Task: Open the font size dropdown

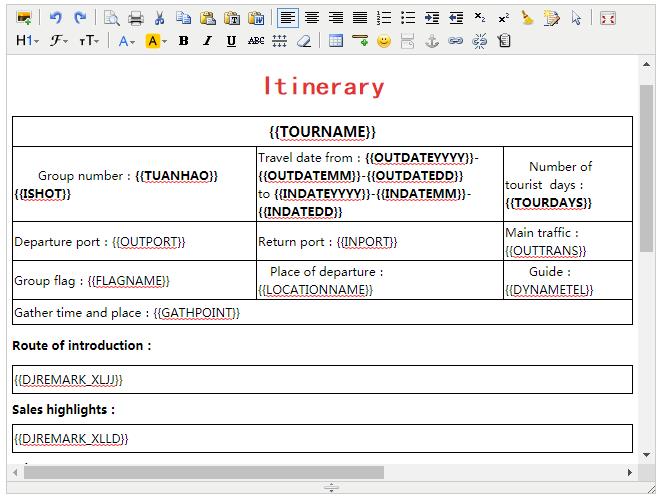Action: (89, 41)
